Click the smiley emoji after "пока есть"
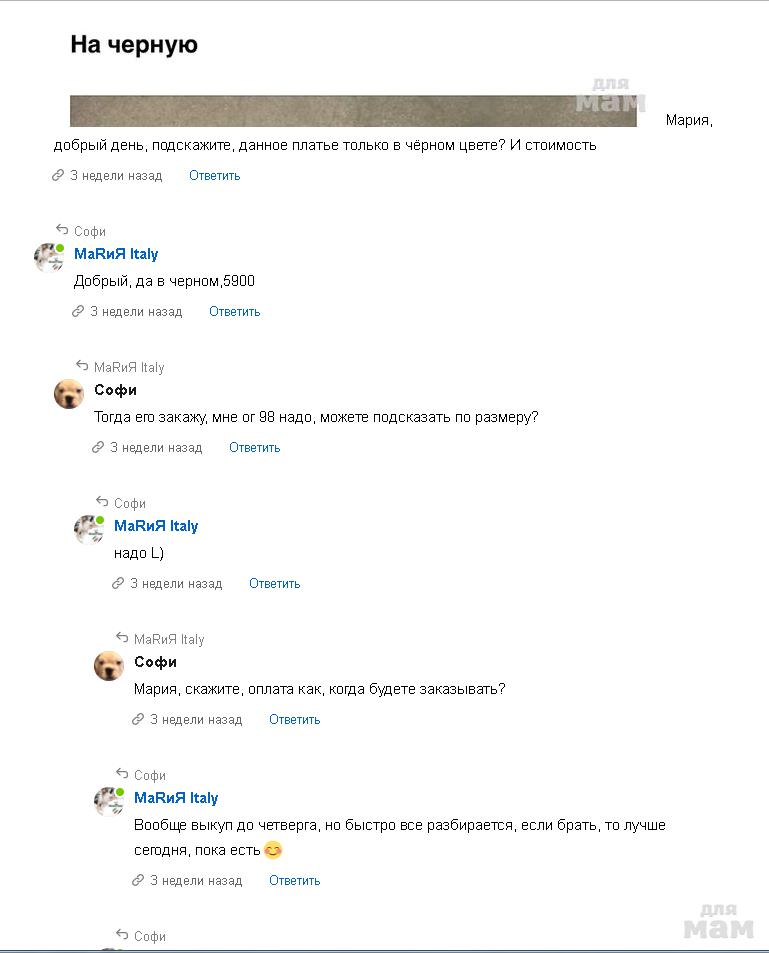 pyautogui.click(x=273, y=851)
